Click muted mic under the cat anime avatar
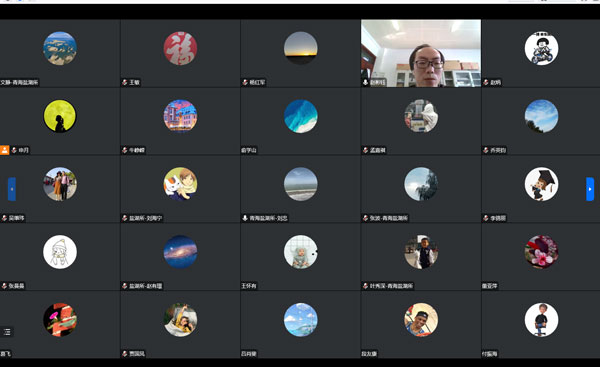Viewport: 600px width, 367px height. click(x=125, y=218)
